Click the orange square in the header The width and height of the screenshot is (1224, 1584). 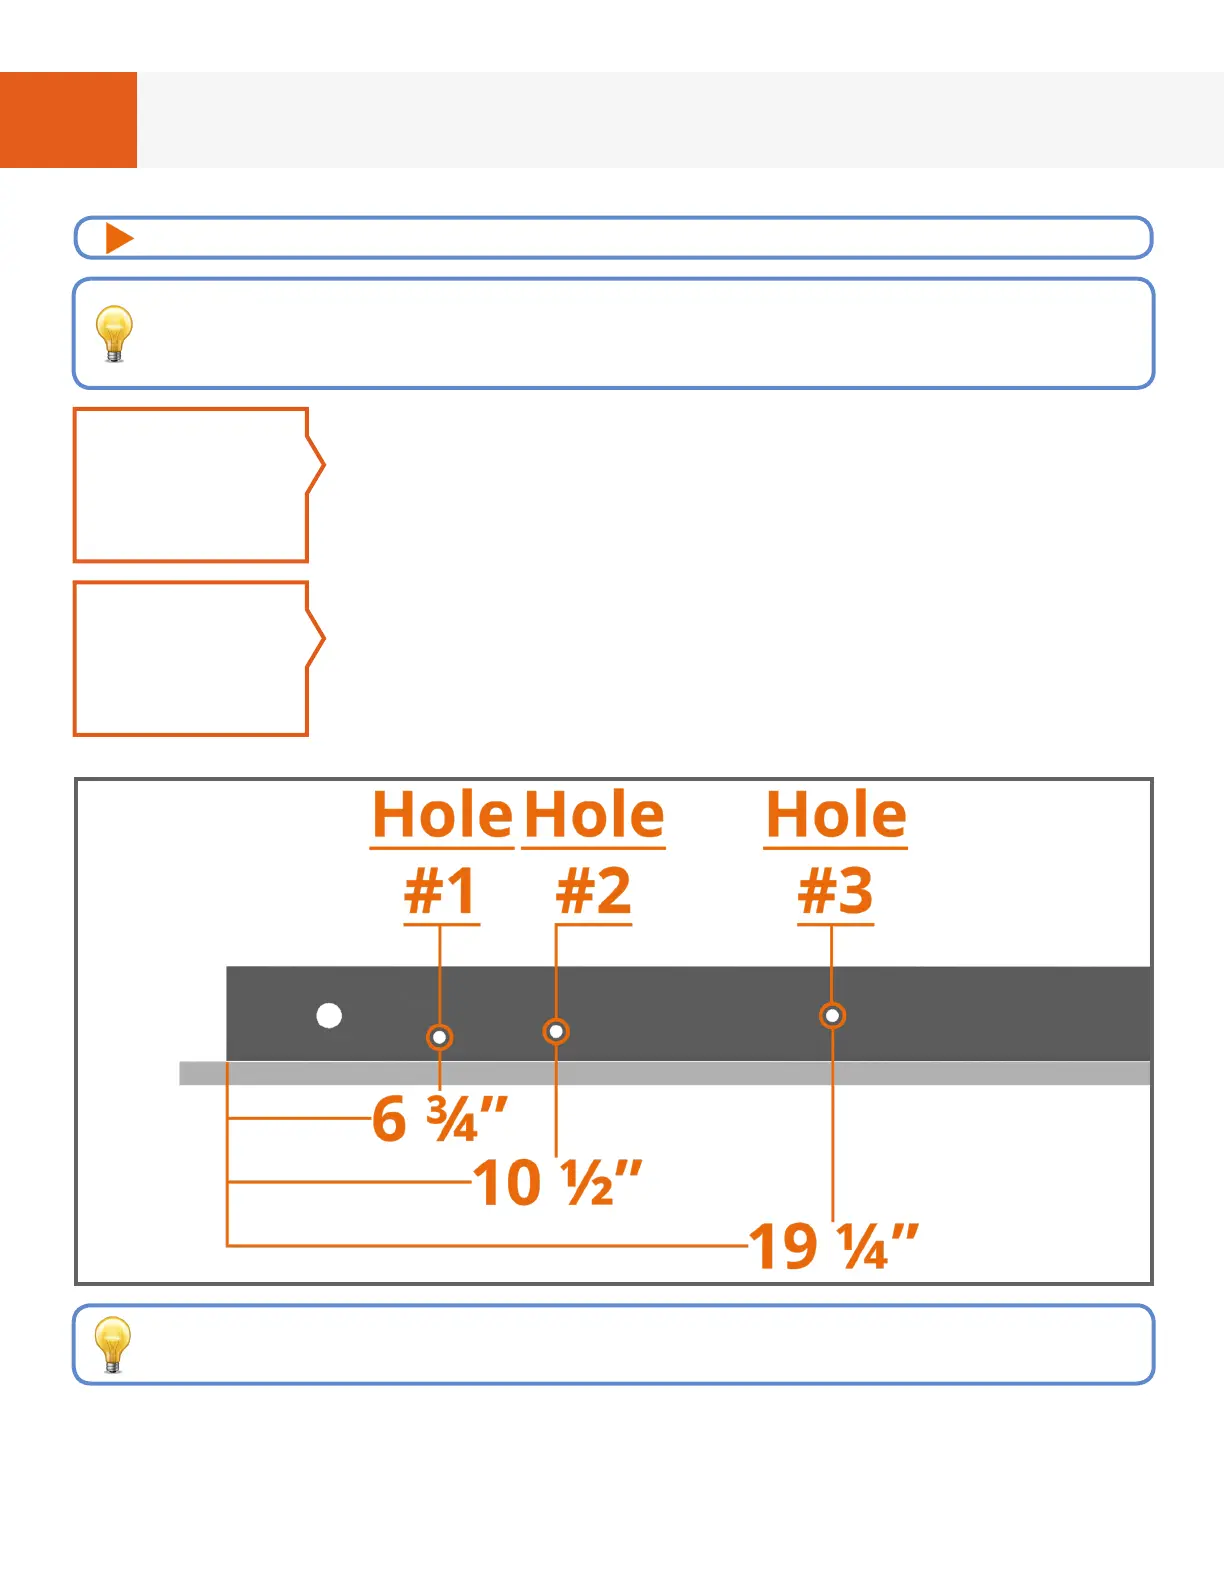(68, 120)
